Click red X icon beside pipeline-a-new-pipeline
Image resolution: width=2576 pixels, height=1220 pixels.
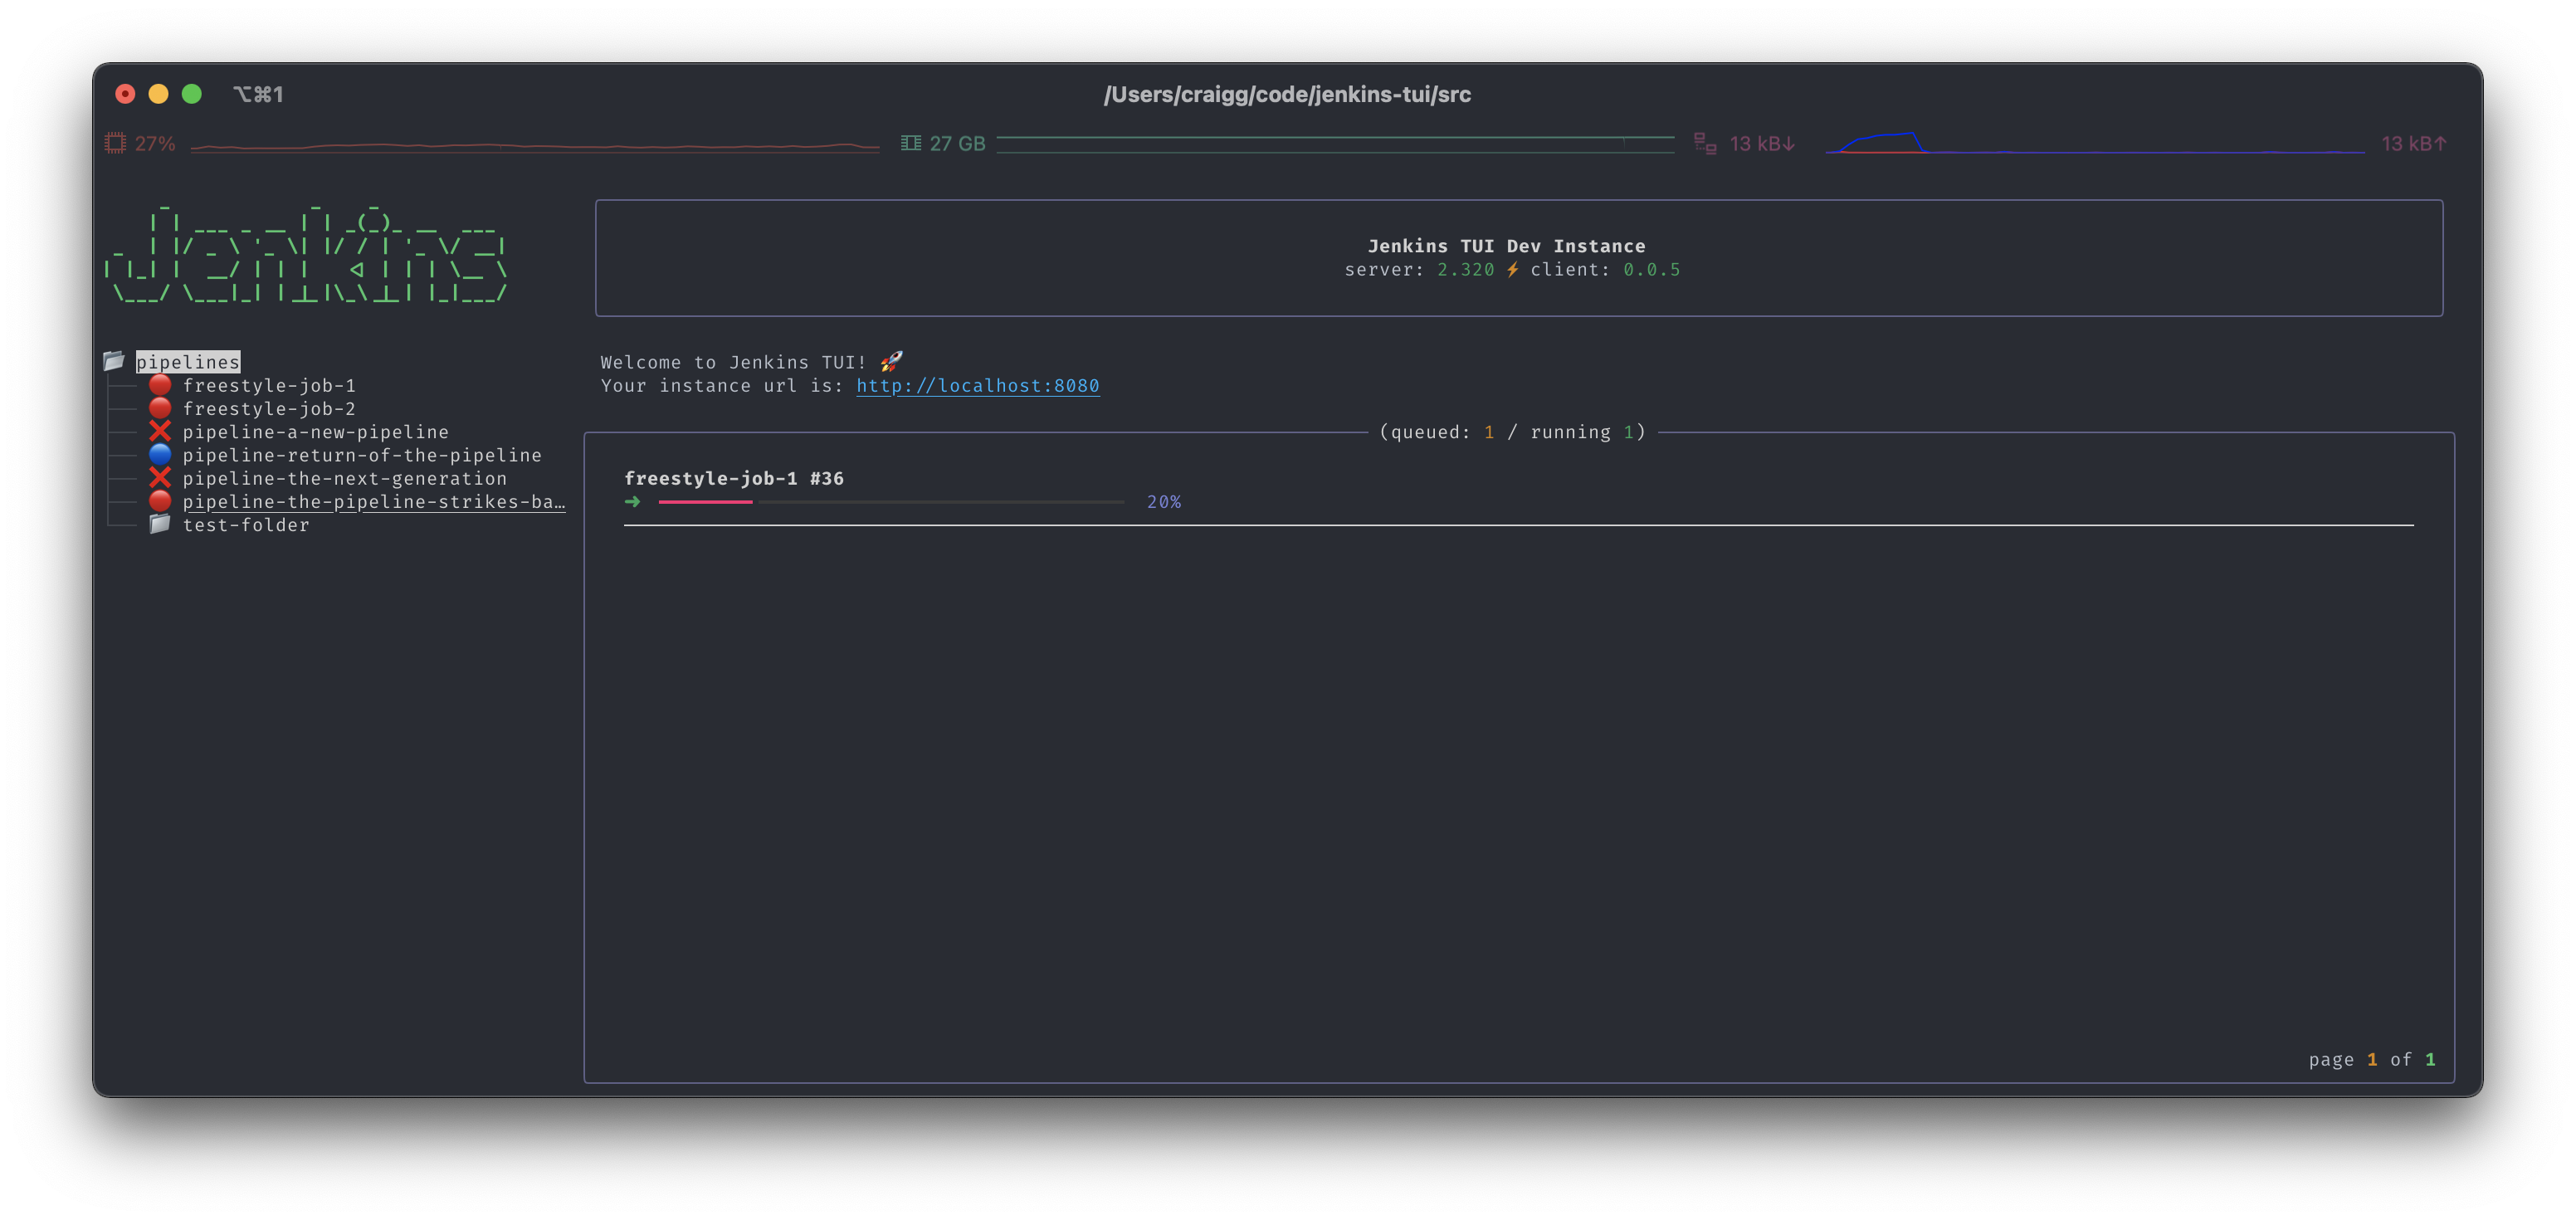(160, 431)
